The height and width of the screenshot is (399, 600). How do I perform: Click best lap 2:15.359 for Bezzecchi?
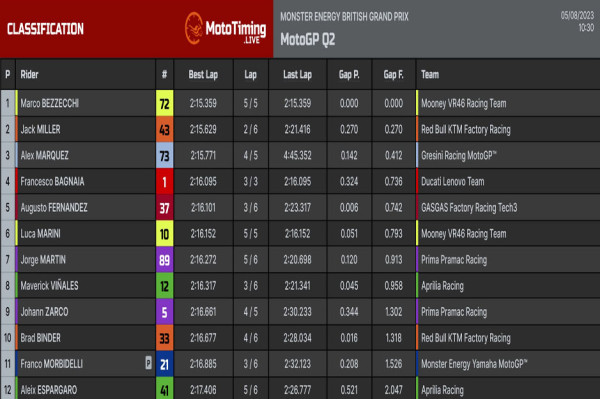tap(203, 103)
